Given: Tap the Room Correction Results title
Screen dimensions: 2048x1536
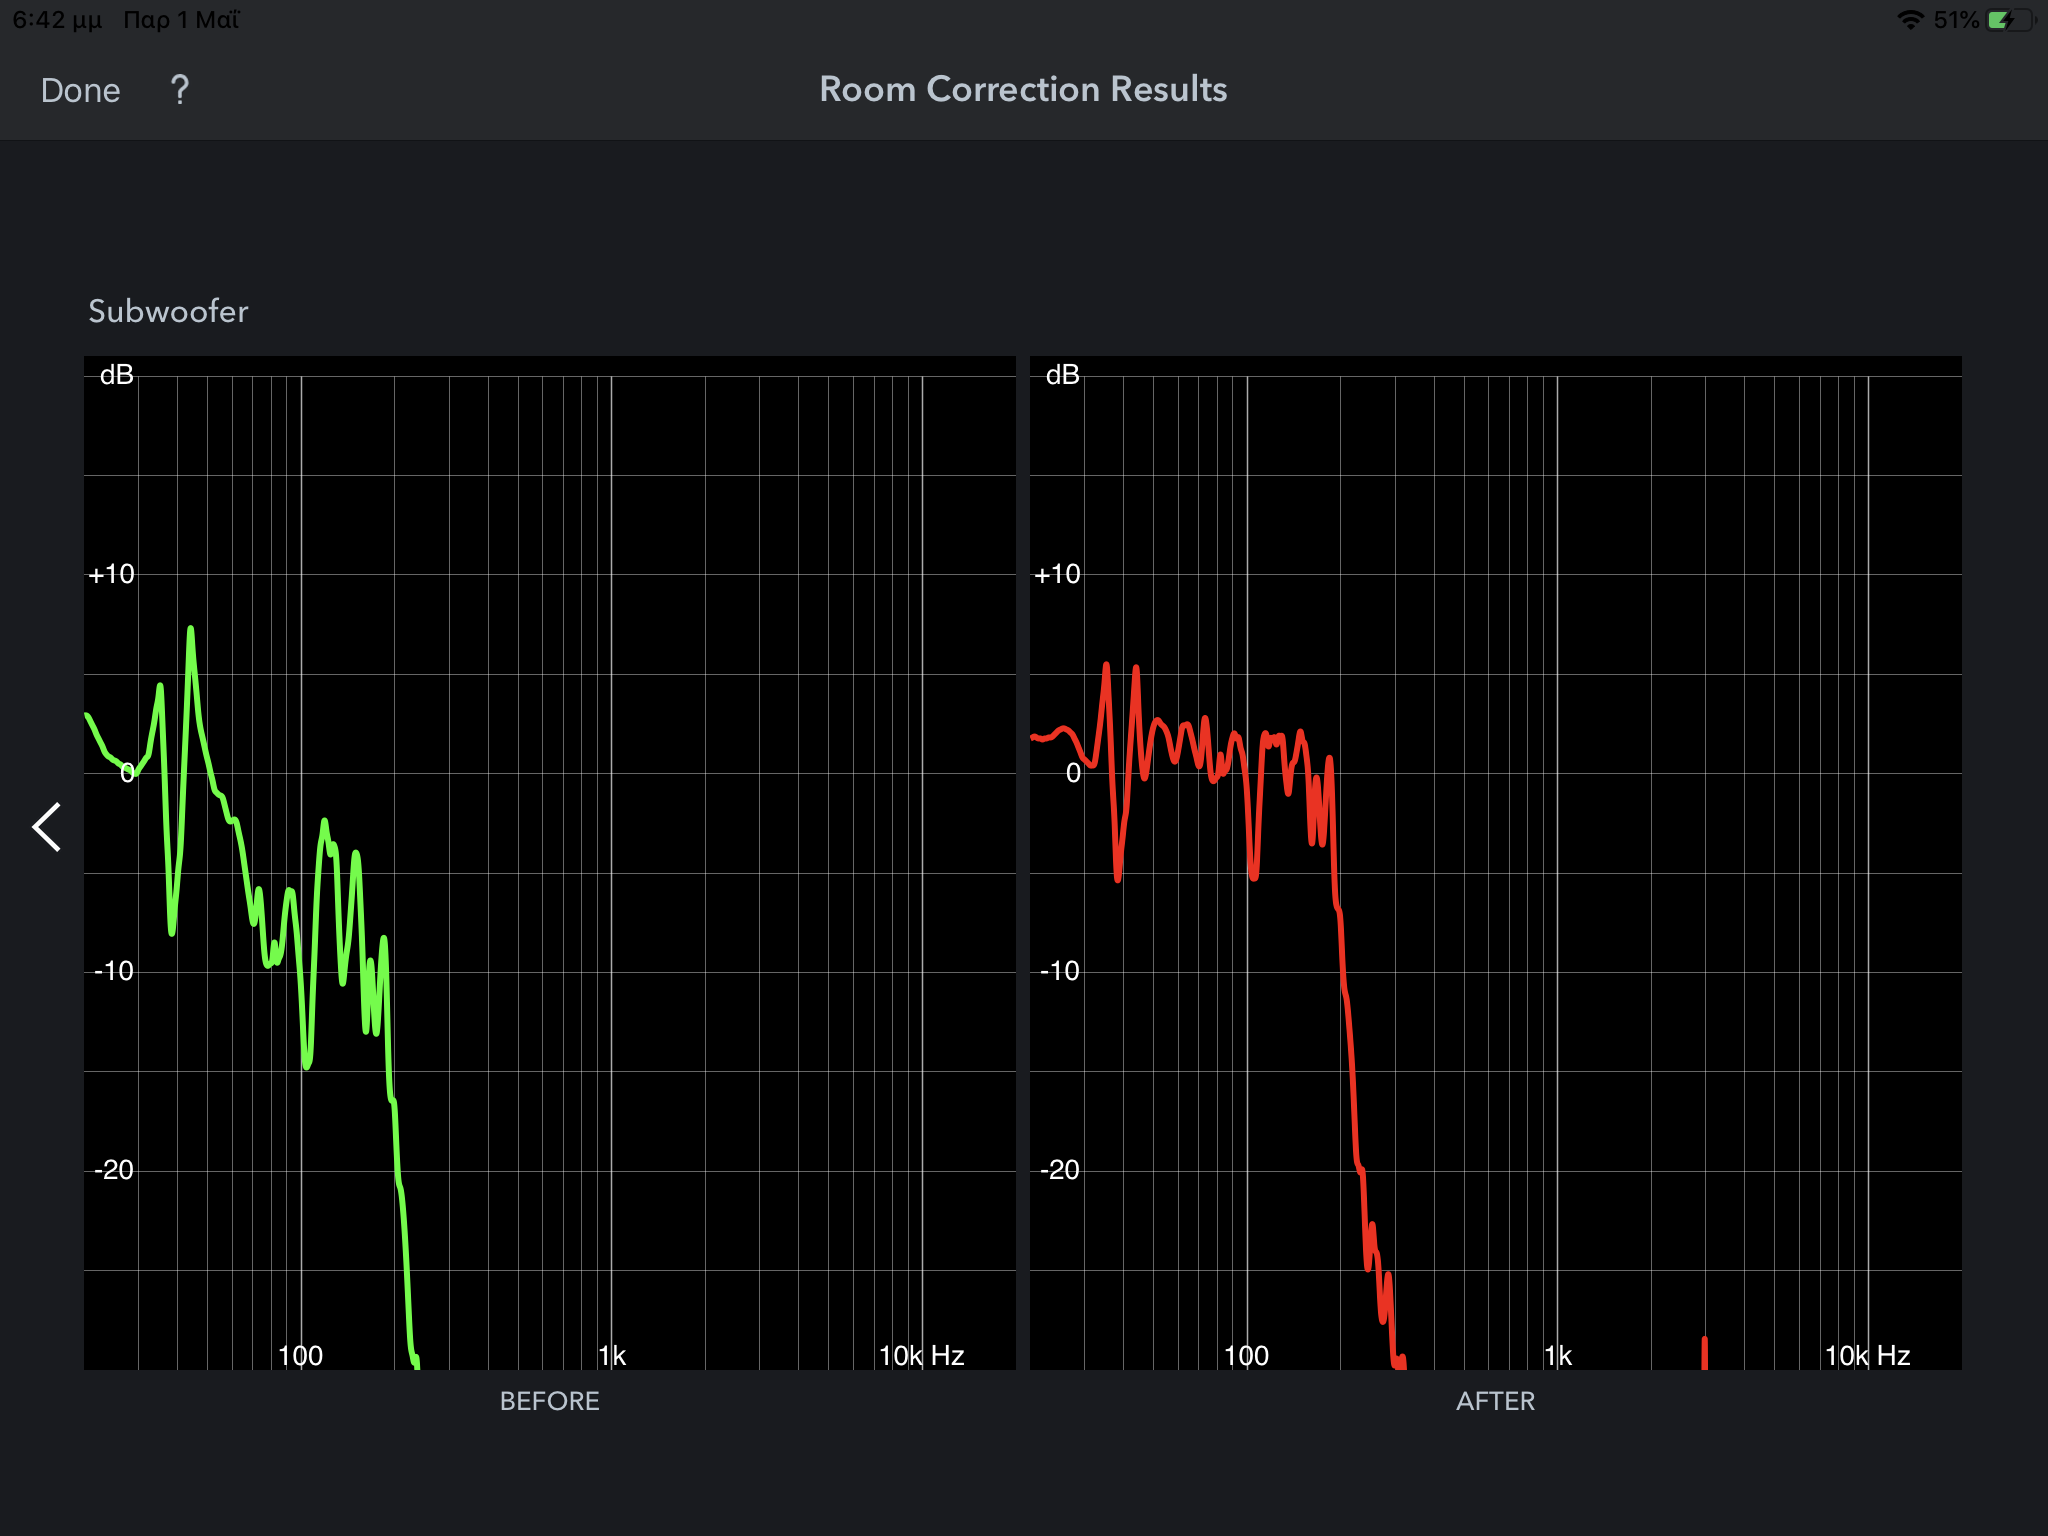Looking at the screenshot, I should pyautogui.click(x=1023, y=89).
